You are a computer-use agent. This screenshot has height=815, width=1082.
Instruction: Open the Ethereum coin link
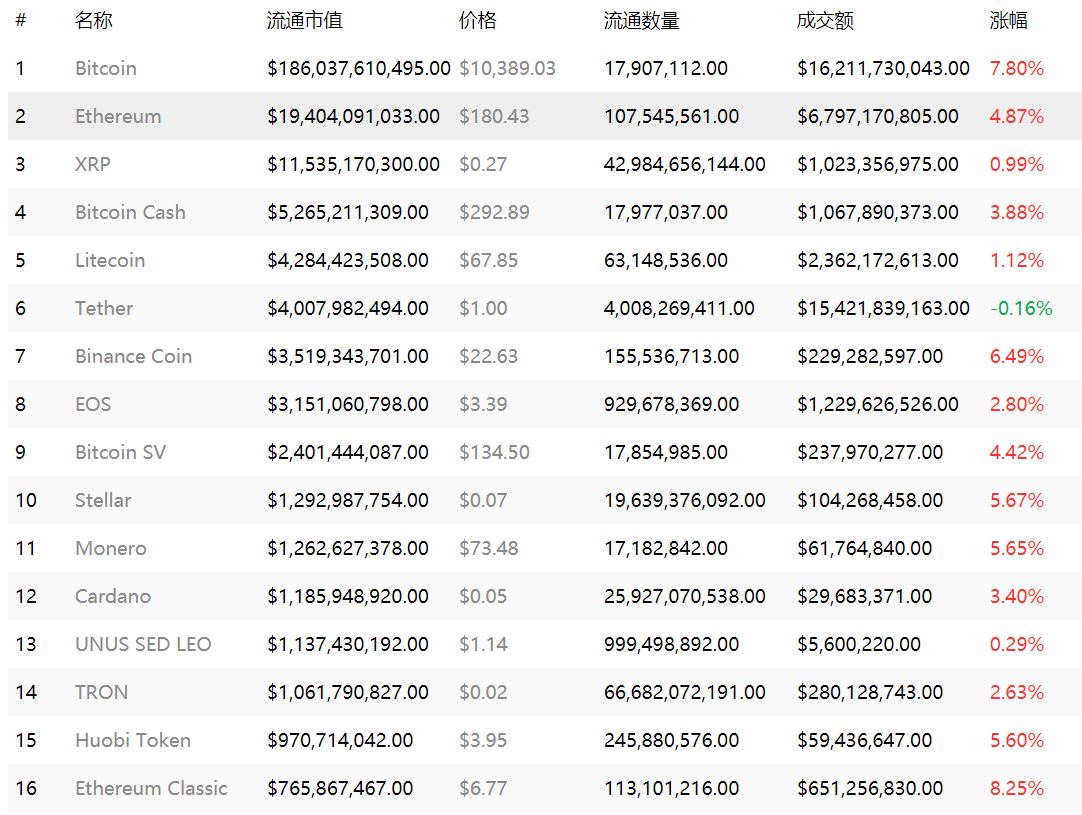[x=118, y=117]
